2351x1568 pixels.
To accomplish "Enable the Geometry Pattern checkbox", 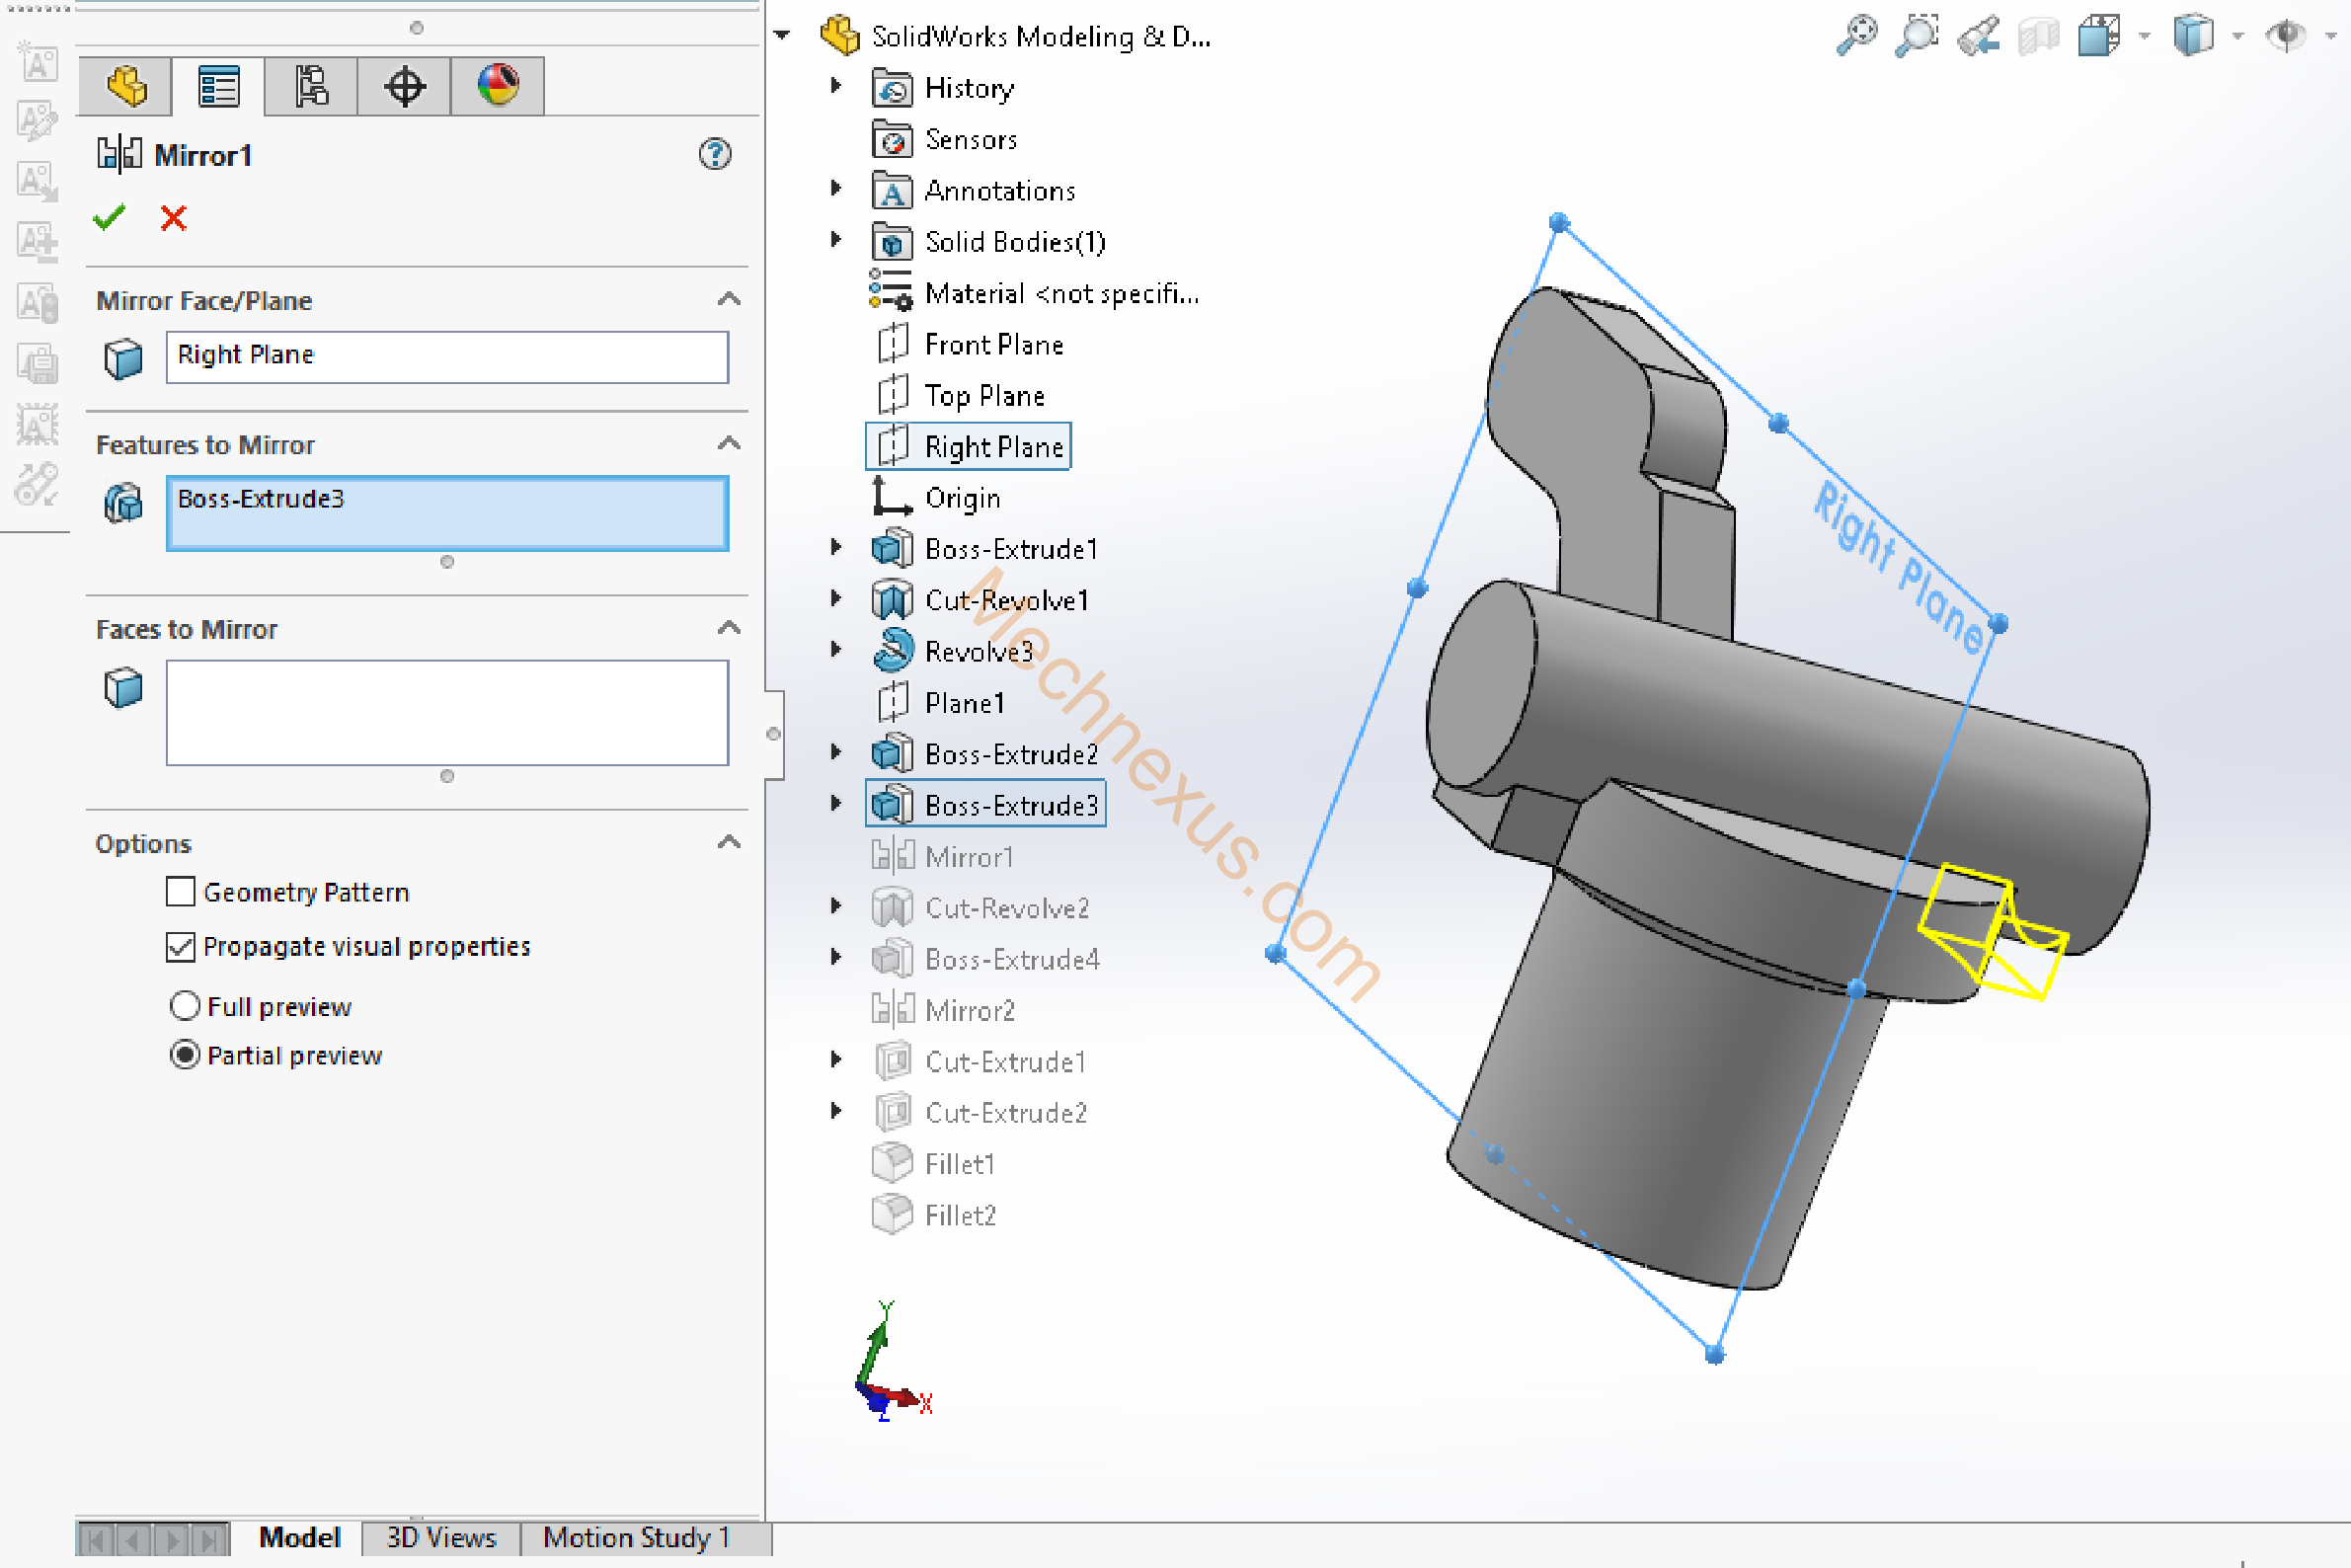I will coord(180,891).
